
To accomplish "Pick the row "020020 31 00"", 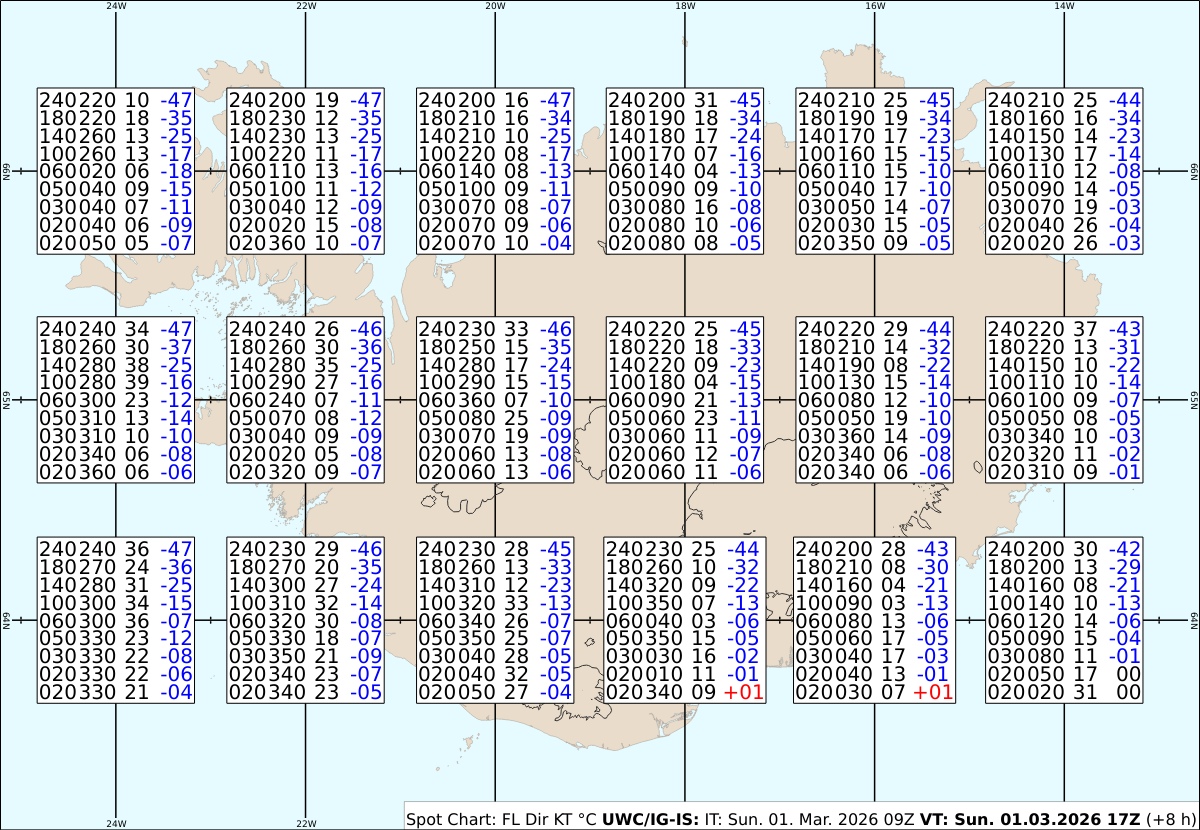I will click(1065, 692).
